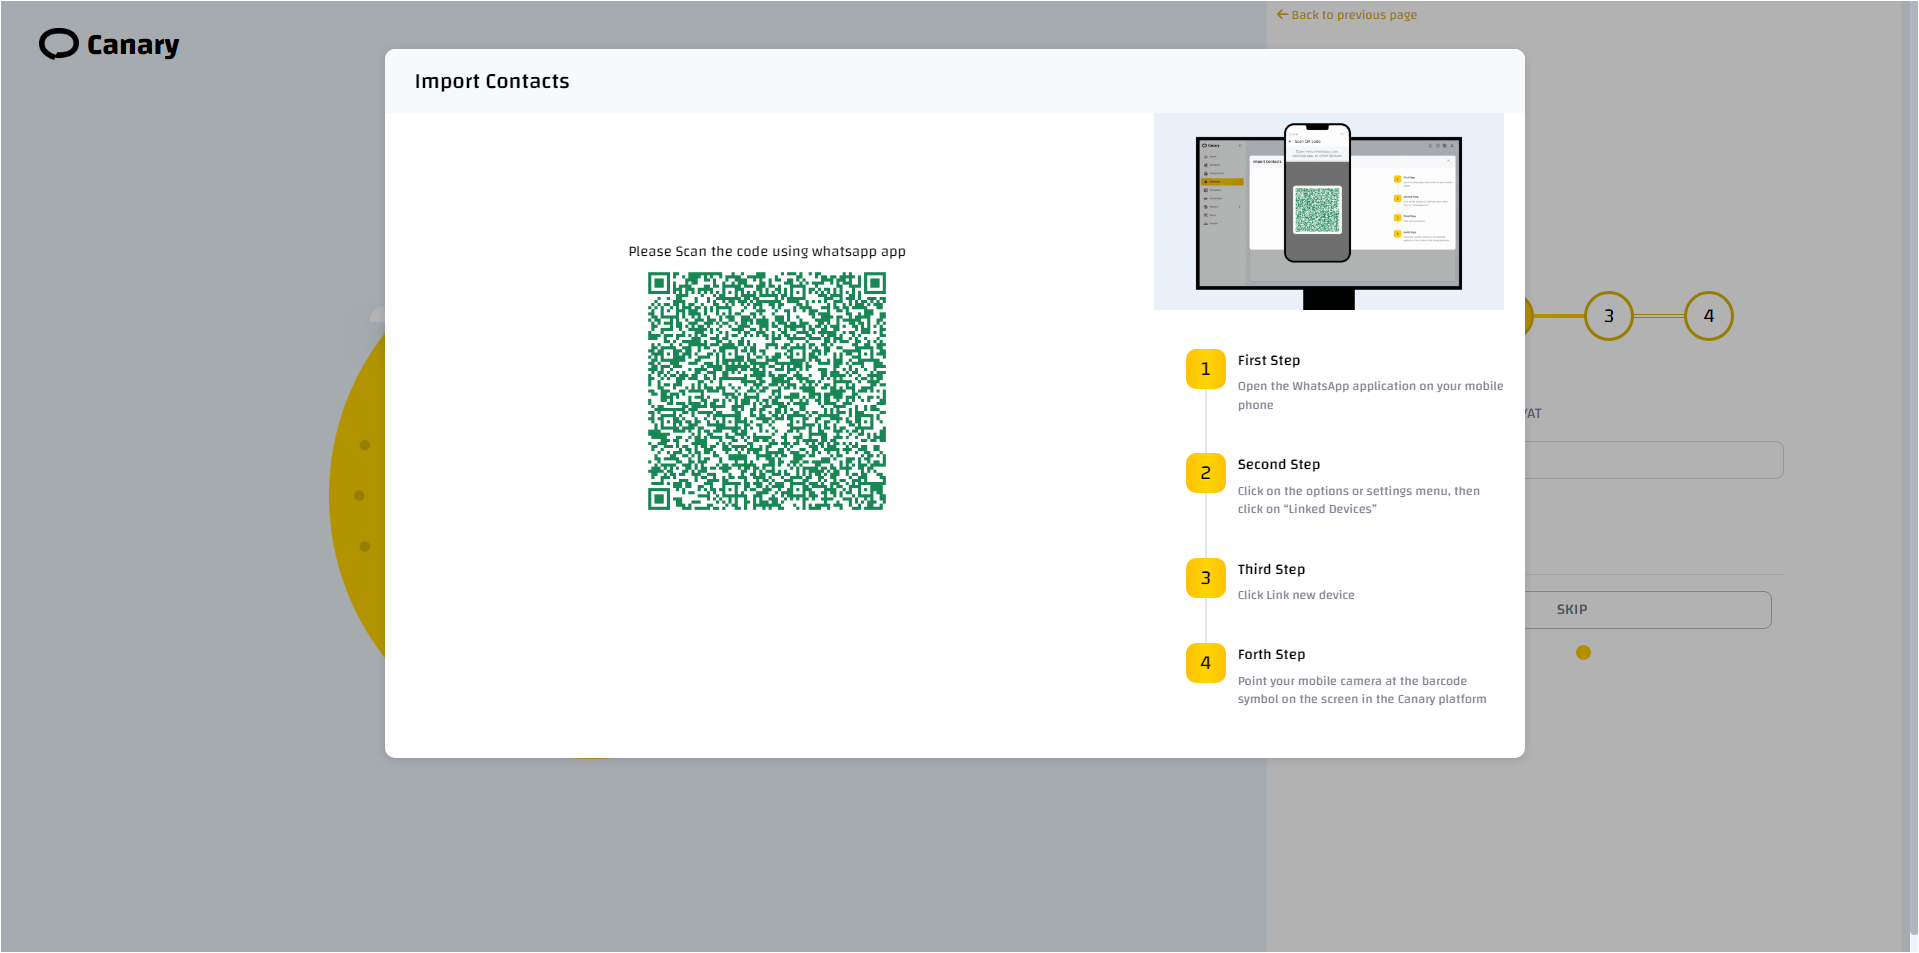Focus the input field behind the dialog
Image resolution: width=1919 pixels, height=953 pixels.
tap(1654, 460)
